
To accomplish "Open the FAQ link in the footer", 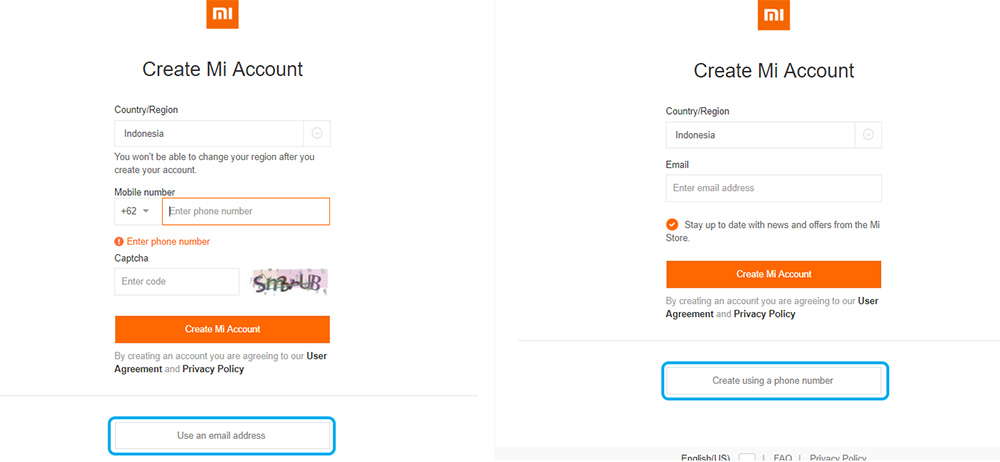I will tap(783, 458).
